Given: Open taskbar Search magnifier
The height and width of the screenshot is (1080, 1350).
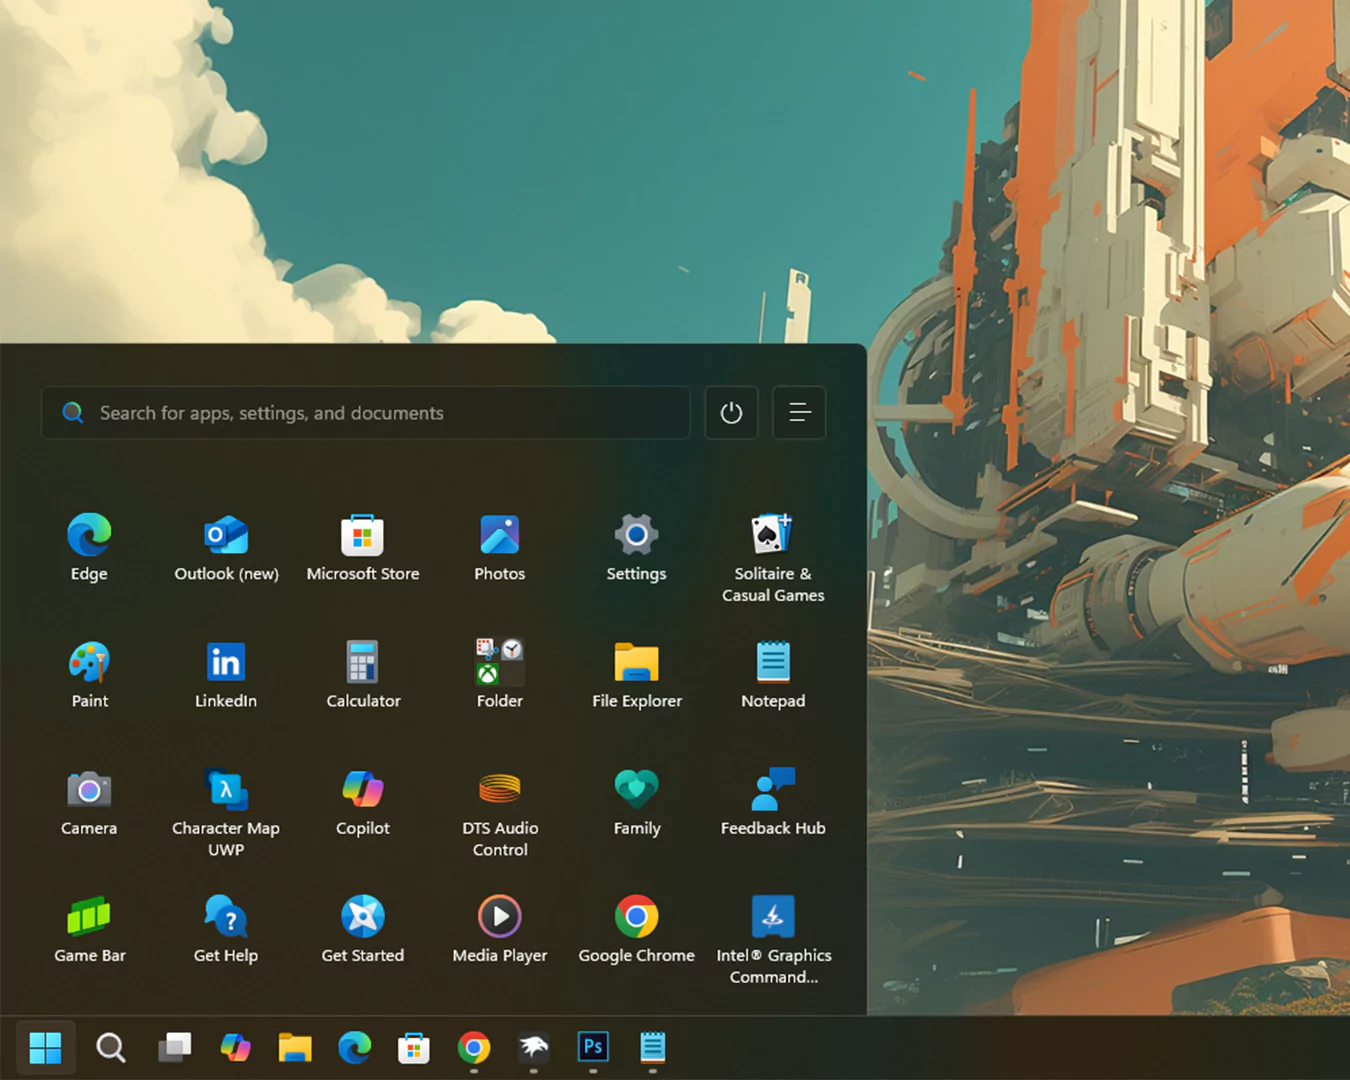Looking at the screenshot, I should pos(110,1047).
